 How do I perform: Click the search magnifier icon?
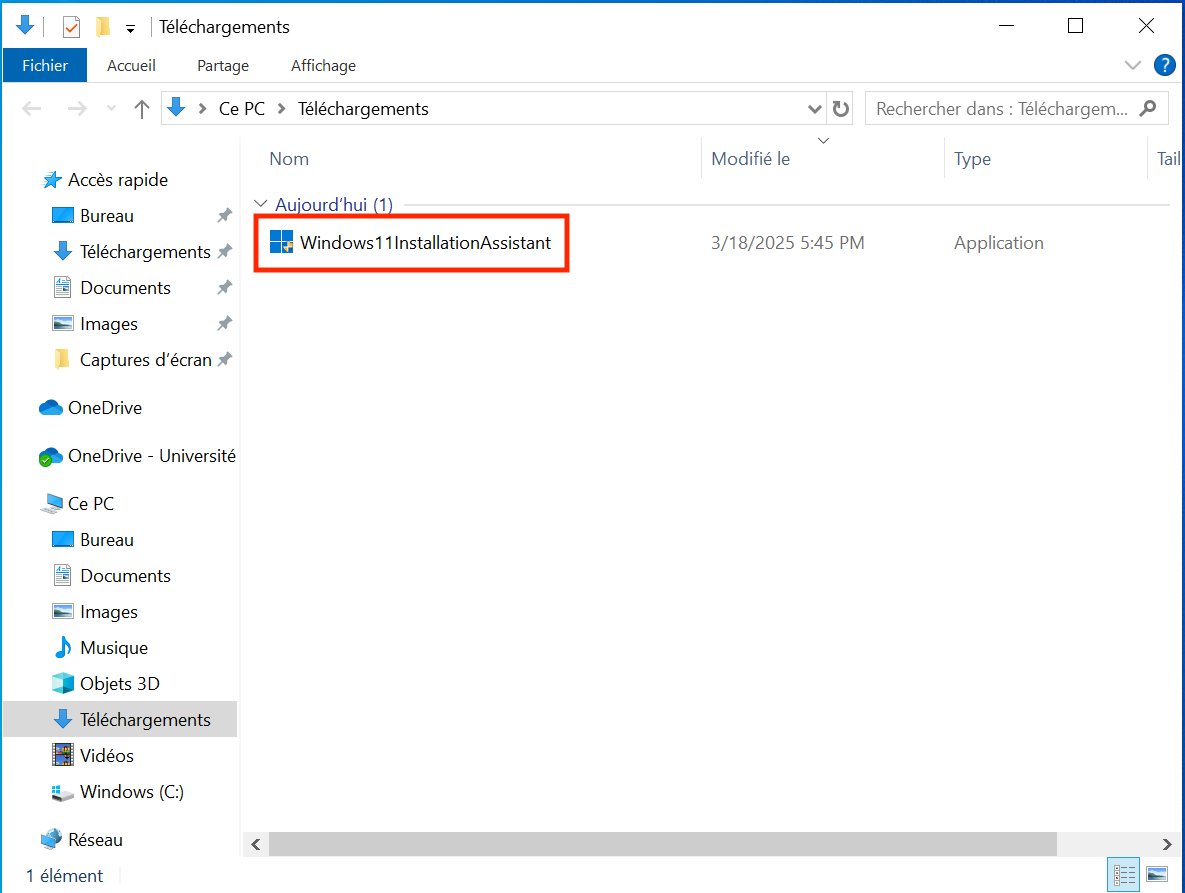[x=1148, y=108]
